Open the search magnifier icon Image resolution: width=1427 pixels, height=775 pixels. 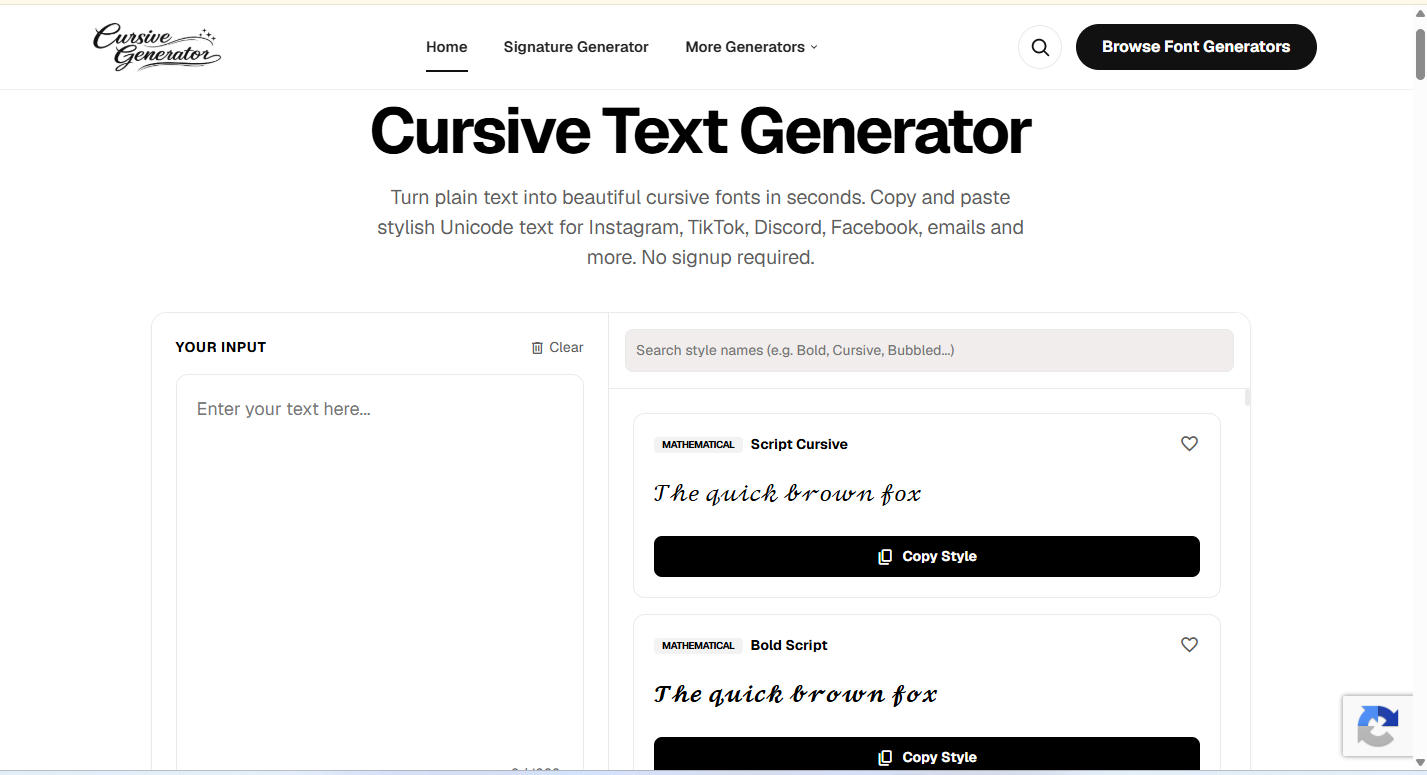point(1040,47)
